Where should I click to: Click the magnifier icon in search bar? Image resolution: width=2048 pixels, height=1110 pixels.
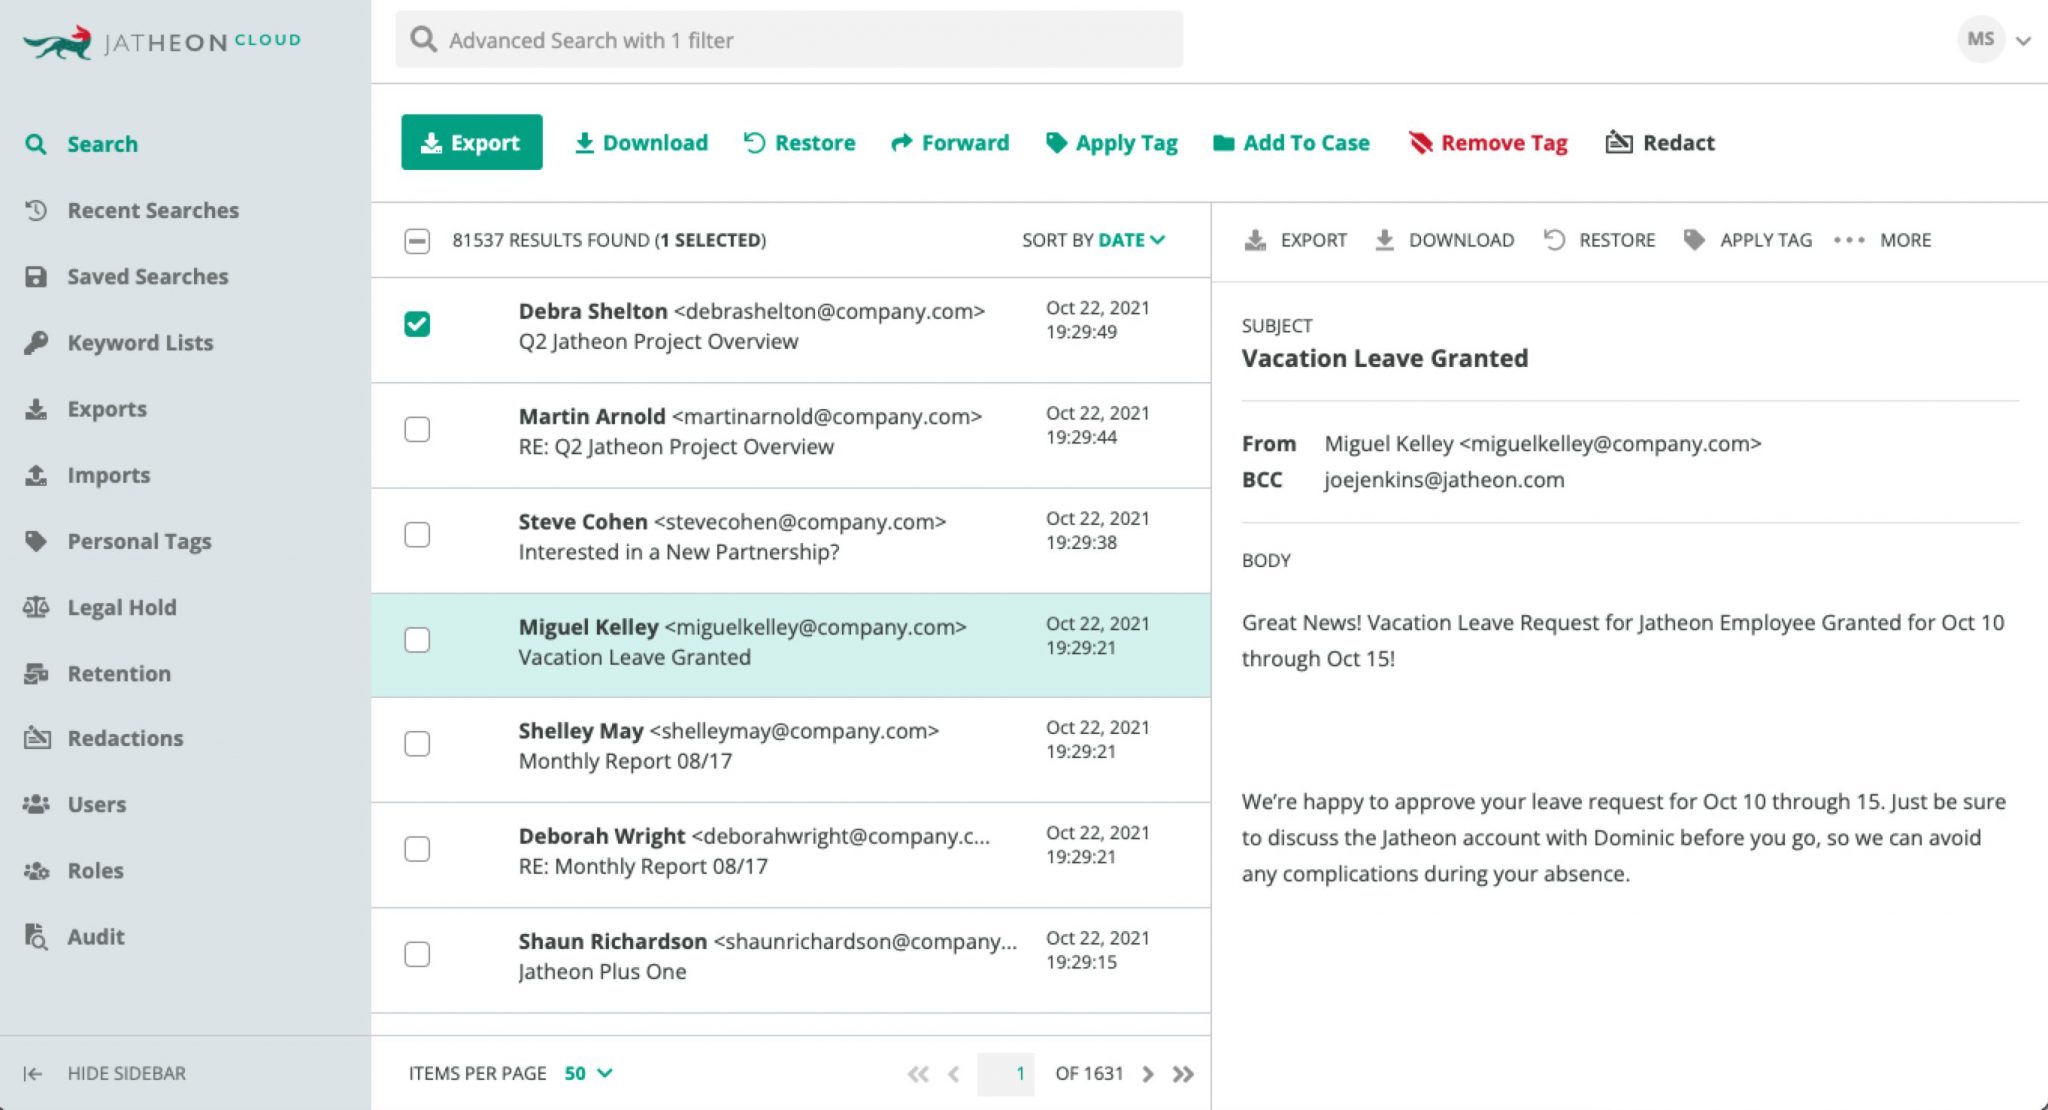(424, 40)
